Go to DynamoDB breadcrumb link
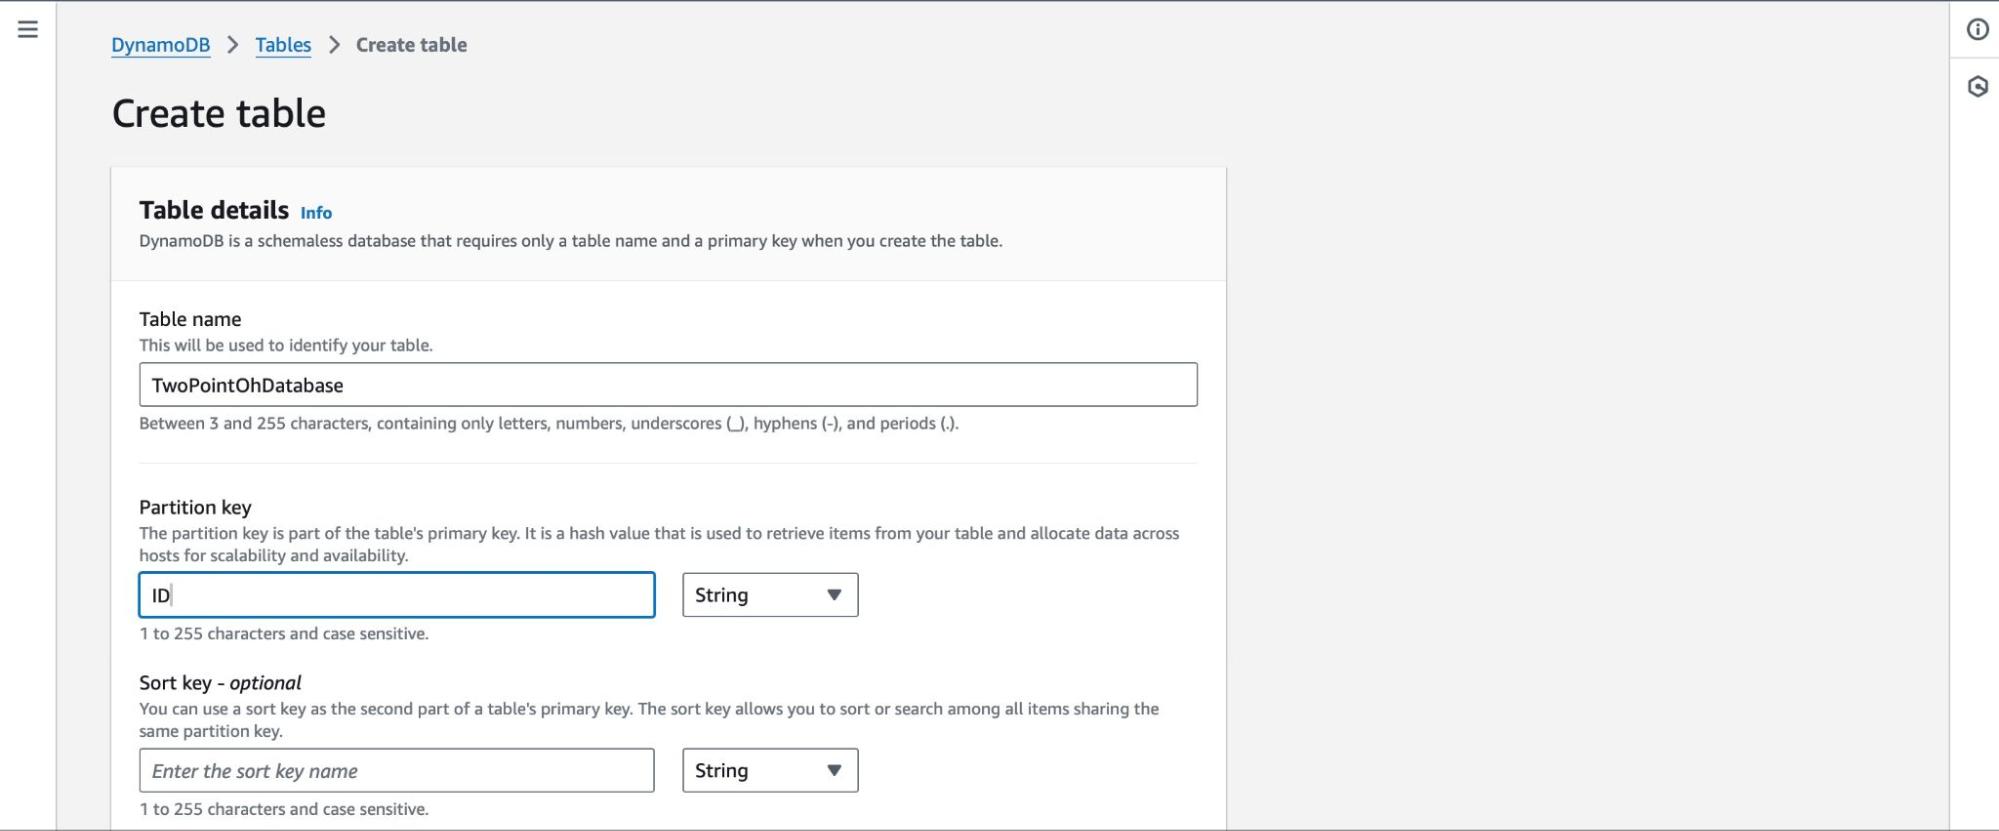Image resolution: width=1999 pixels, height=831 pixels. click(160, 45)
